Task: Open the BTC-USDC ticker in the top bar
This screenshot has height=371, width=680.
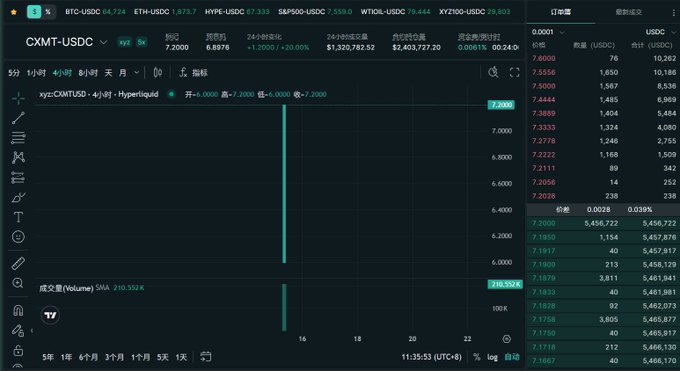Action: click(95, 12)
